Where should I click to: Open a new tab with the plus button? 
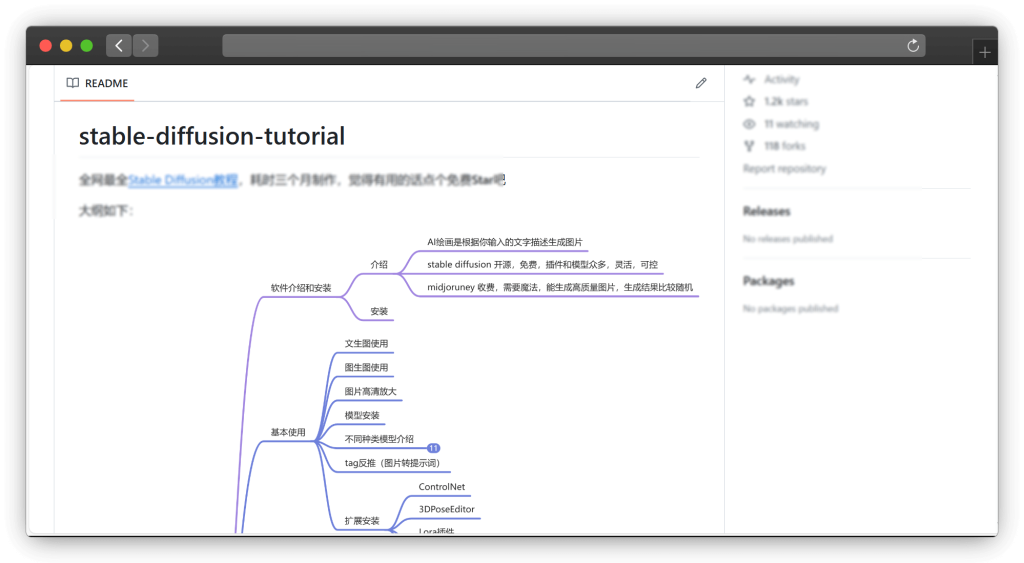pyautogui.click(x=985, y=52)
